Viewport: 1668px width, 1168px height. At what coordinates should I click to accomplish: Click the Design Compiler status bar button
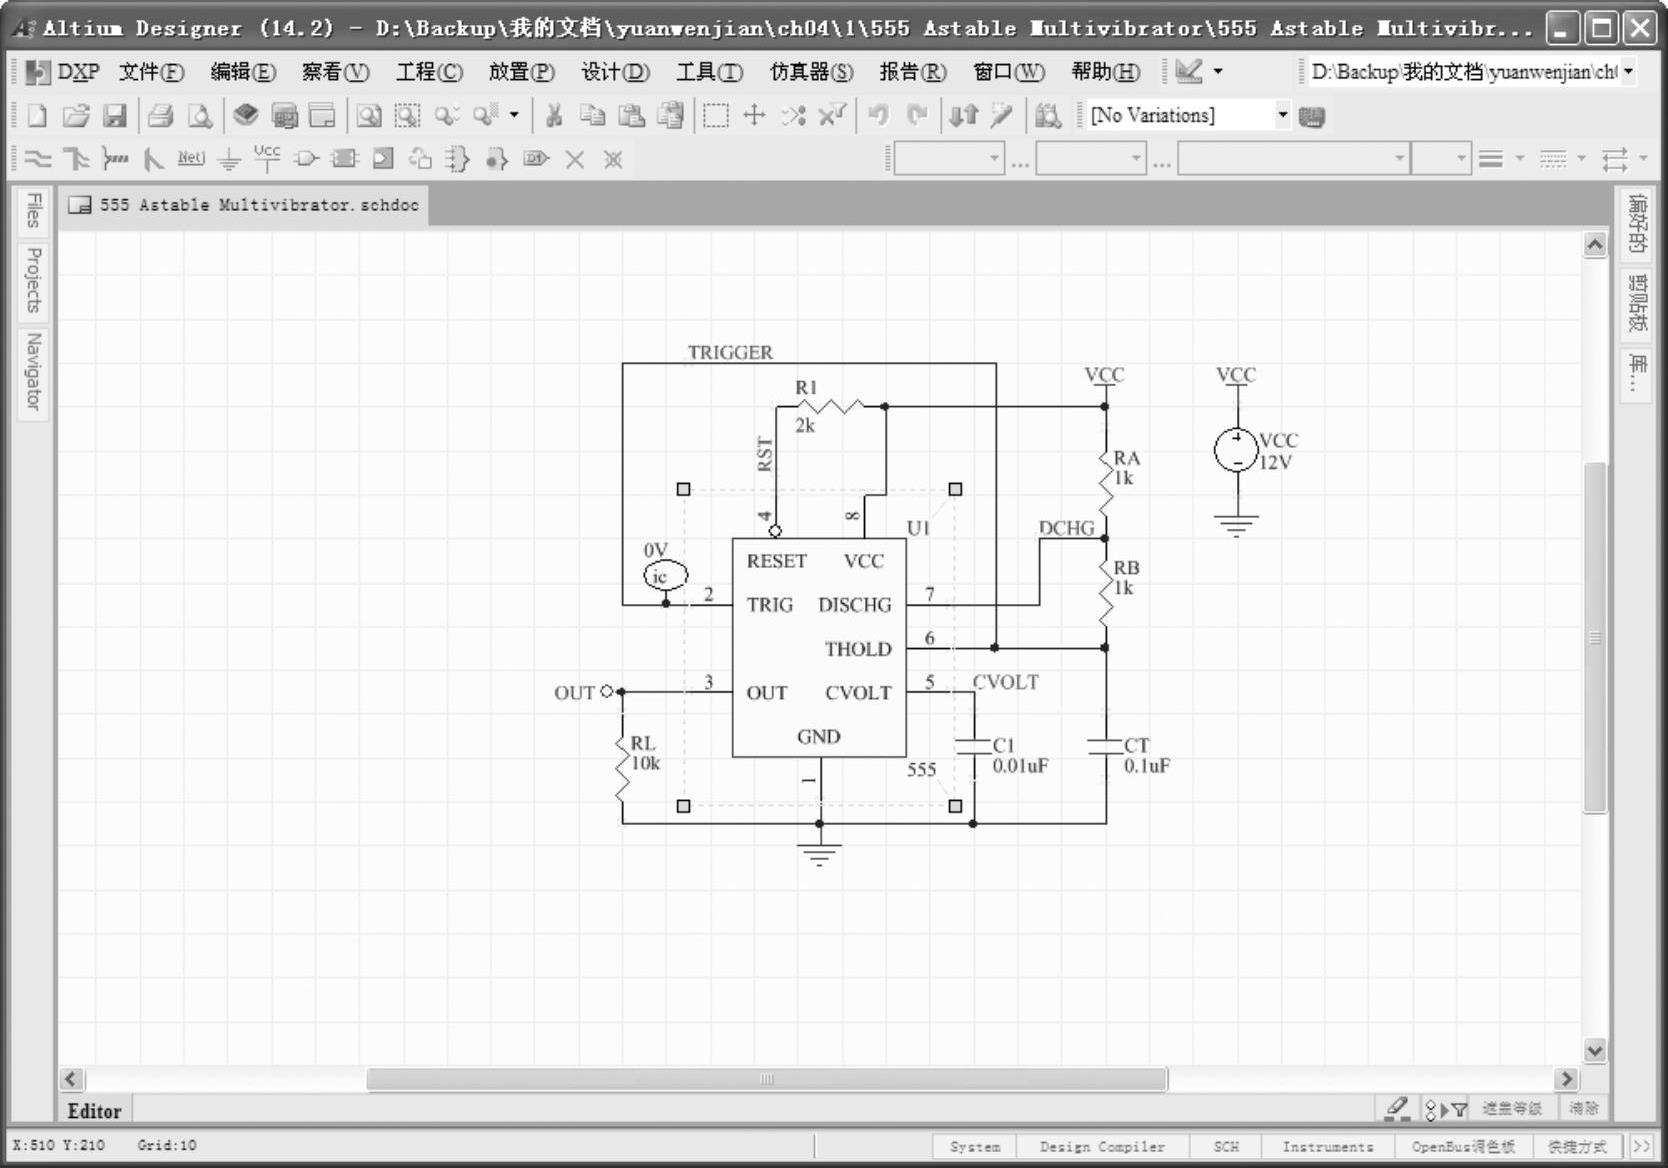[1101, 1147]
